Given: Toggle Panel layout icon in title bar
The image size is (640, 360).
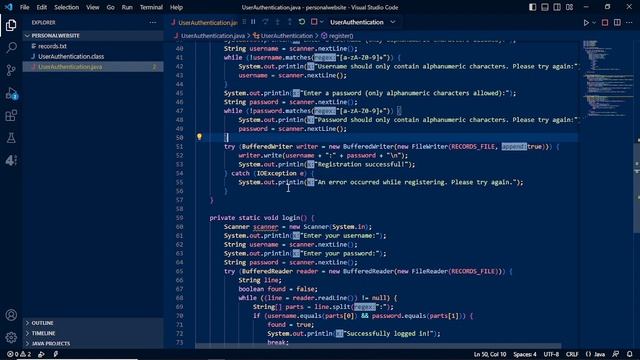Looking at the screenshot, I should [544, 7].
